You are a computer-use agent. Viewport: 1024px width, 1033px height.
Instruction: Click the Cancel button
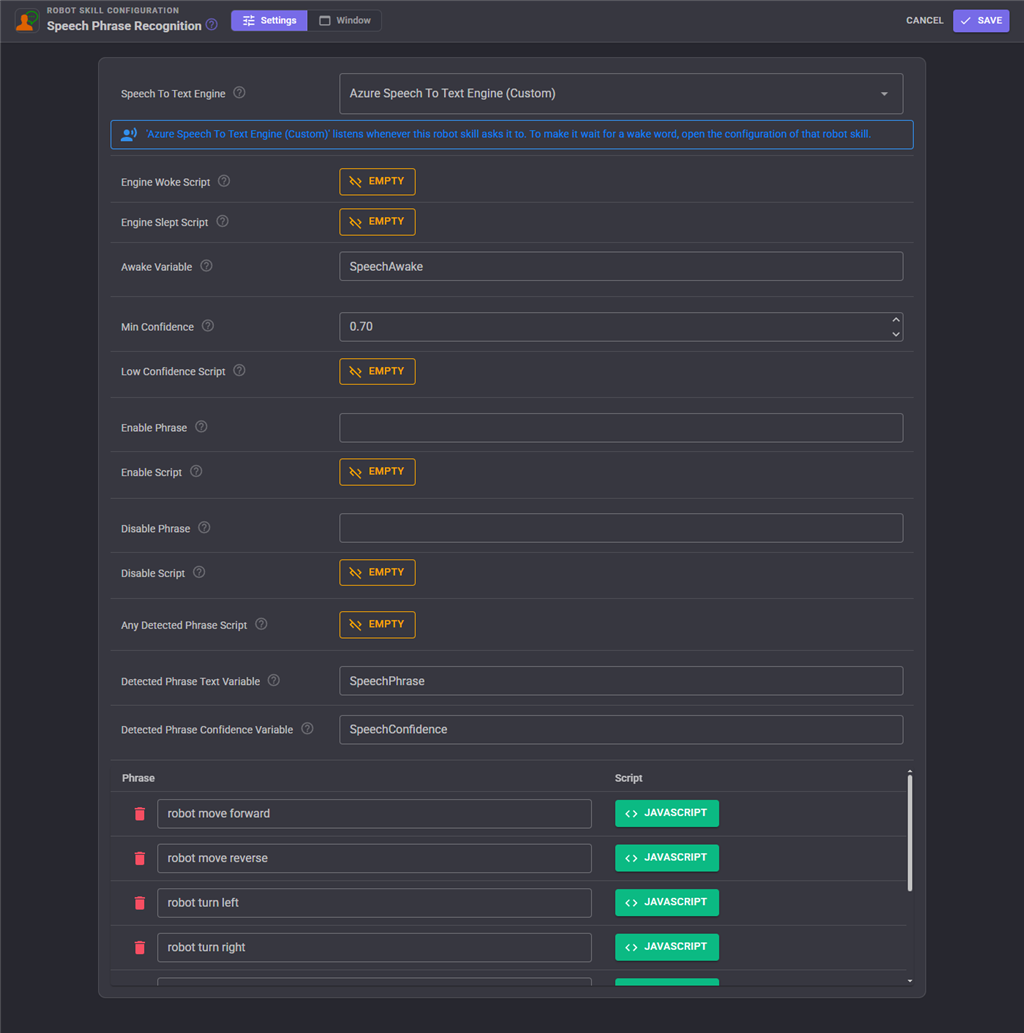coord(924,20)
